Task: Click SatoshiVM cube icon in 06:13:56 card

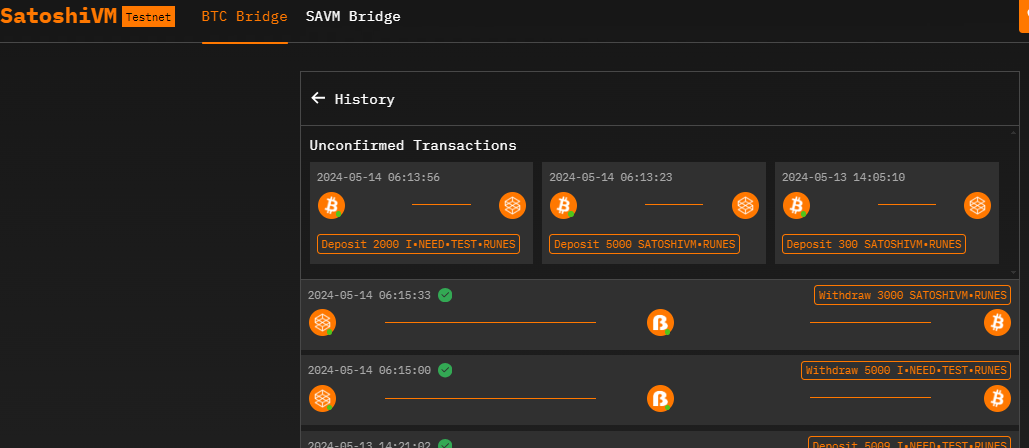Action: click(x=513, y=205)
